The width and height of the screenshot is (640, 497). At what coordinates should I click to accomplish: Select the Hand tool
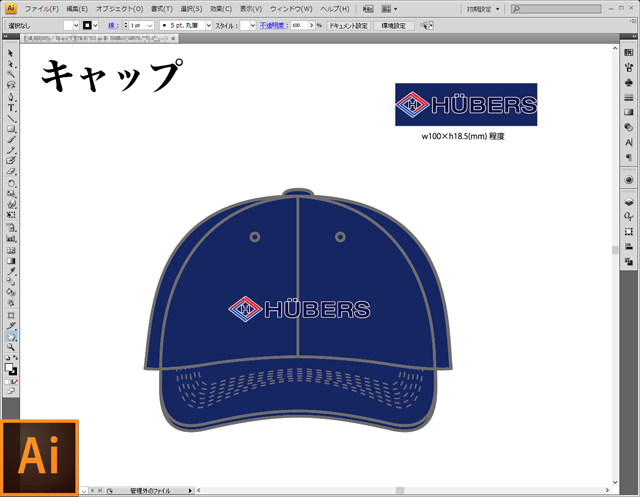(x=11, y=337)
